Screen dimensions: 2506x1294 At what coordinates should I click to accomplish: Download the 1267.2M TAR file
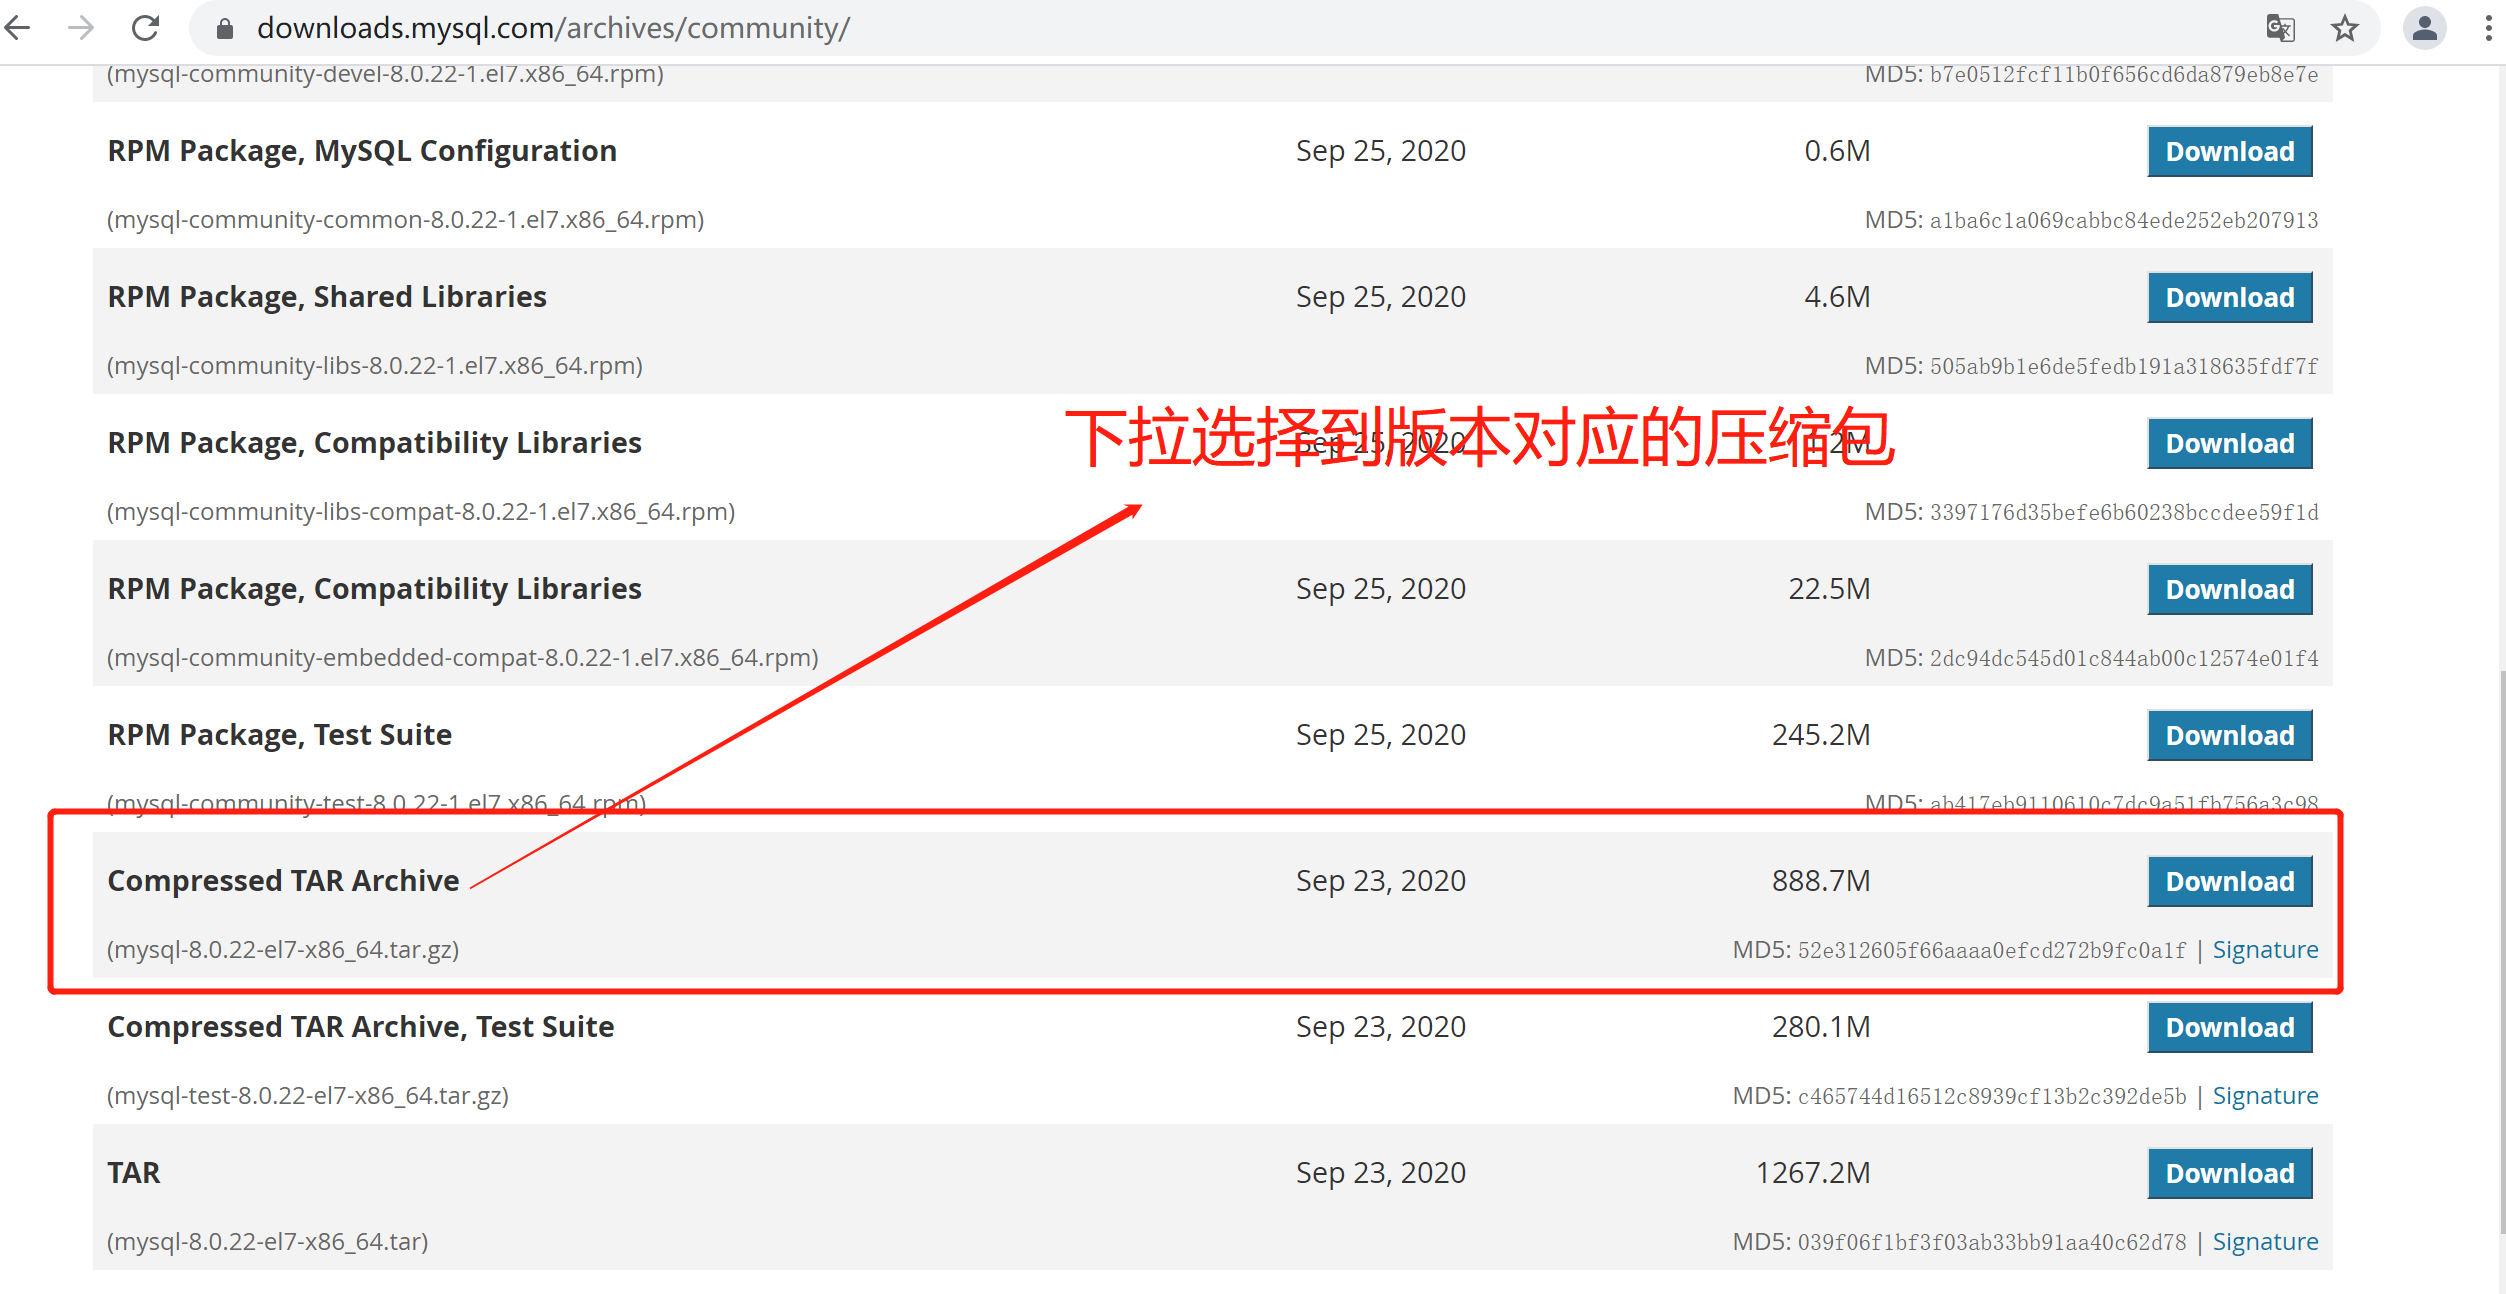(x=2229, y=1174)
